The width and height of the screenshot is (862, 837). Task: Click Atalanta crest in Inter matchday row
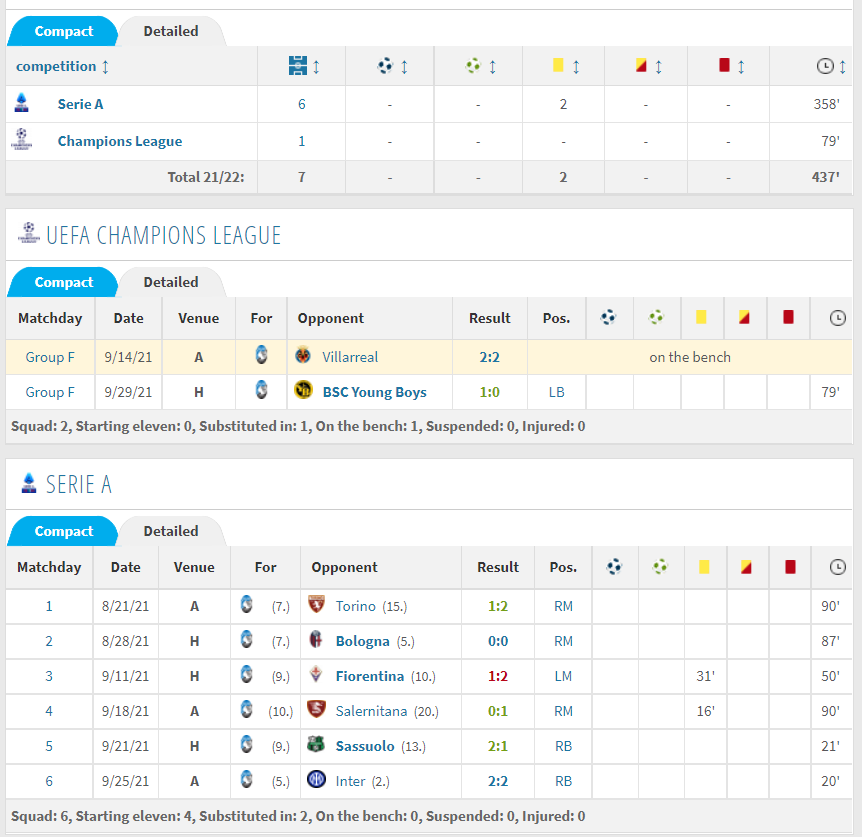(247, 779)
